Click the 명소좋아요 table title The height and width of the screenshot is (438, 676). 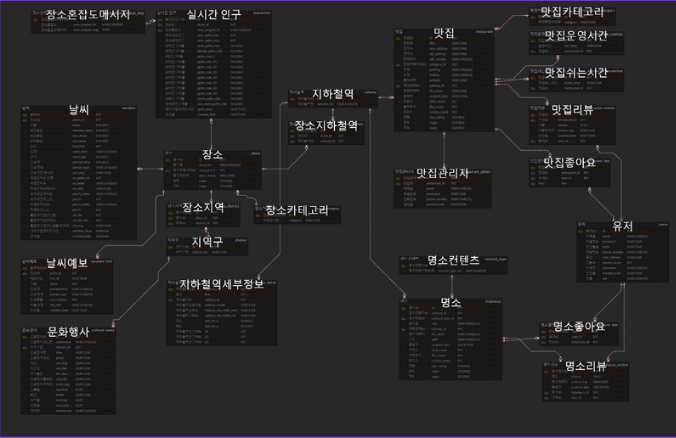pos(579,326)
